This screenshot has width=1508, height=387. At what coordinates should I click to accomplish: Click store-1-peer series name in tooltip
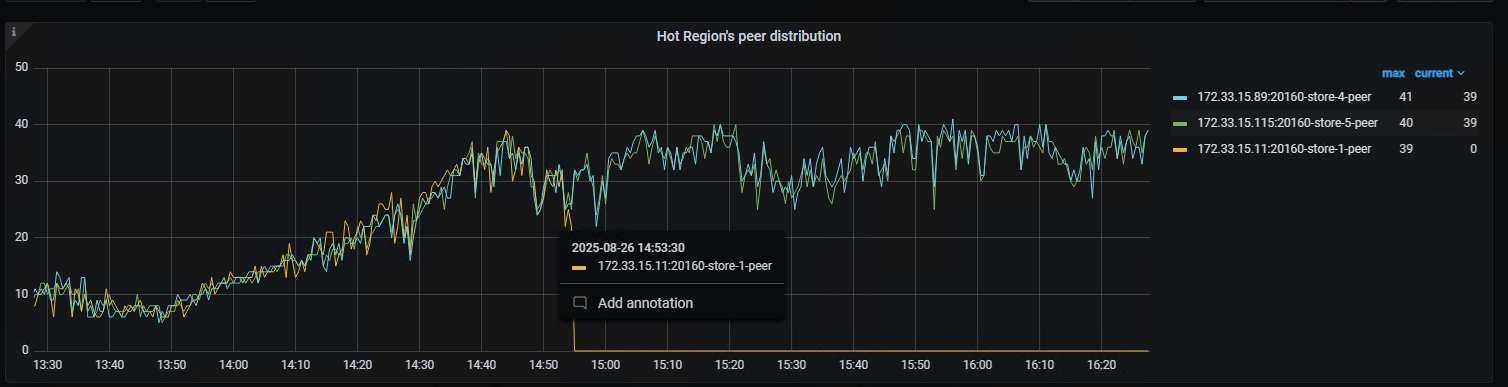685,266
